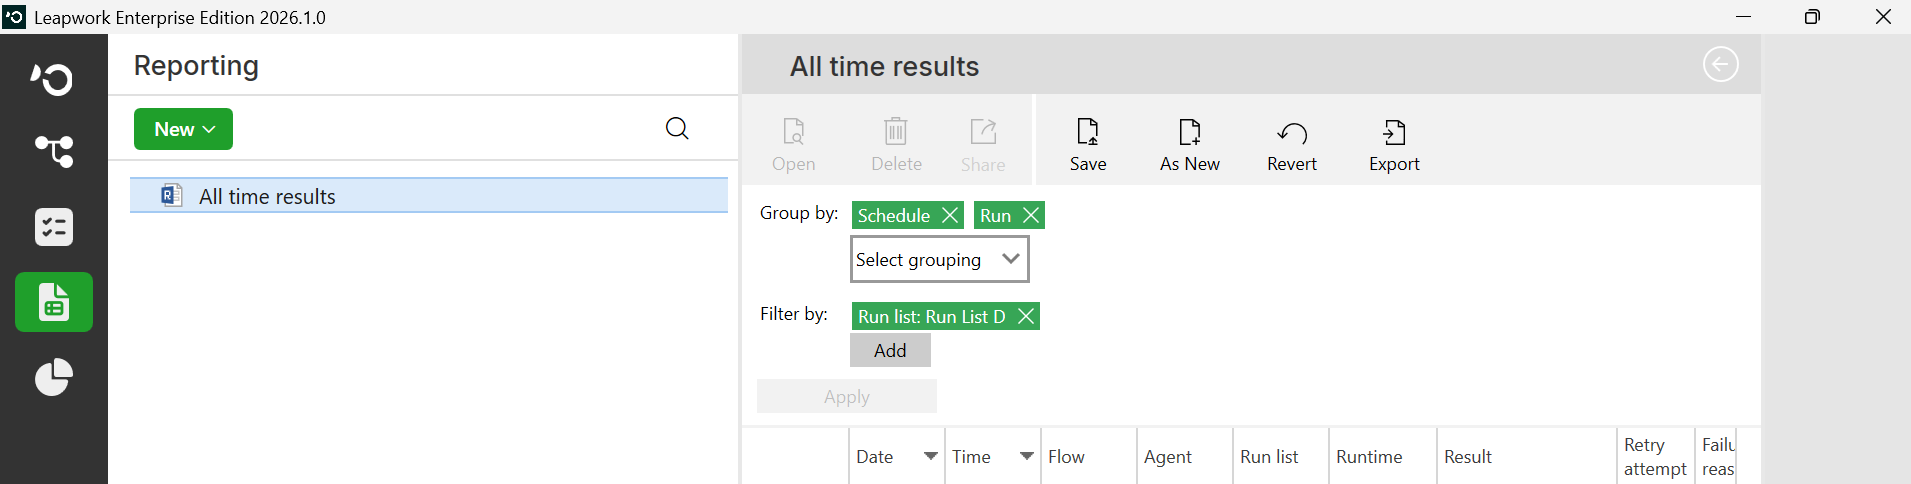Click the Retry attempt column header
This screenshot has height=484, width=1911.
point(1655,456)
